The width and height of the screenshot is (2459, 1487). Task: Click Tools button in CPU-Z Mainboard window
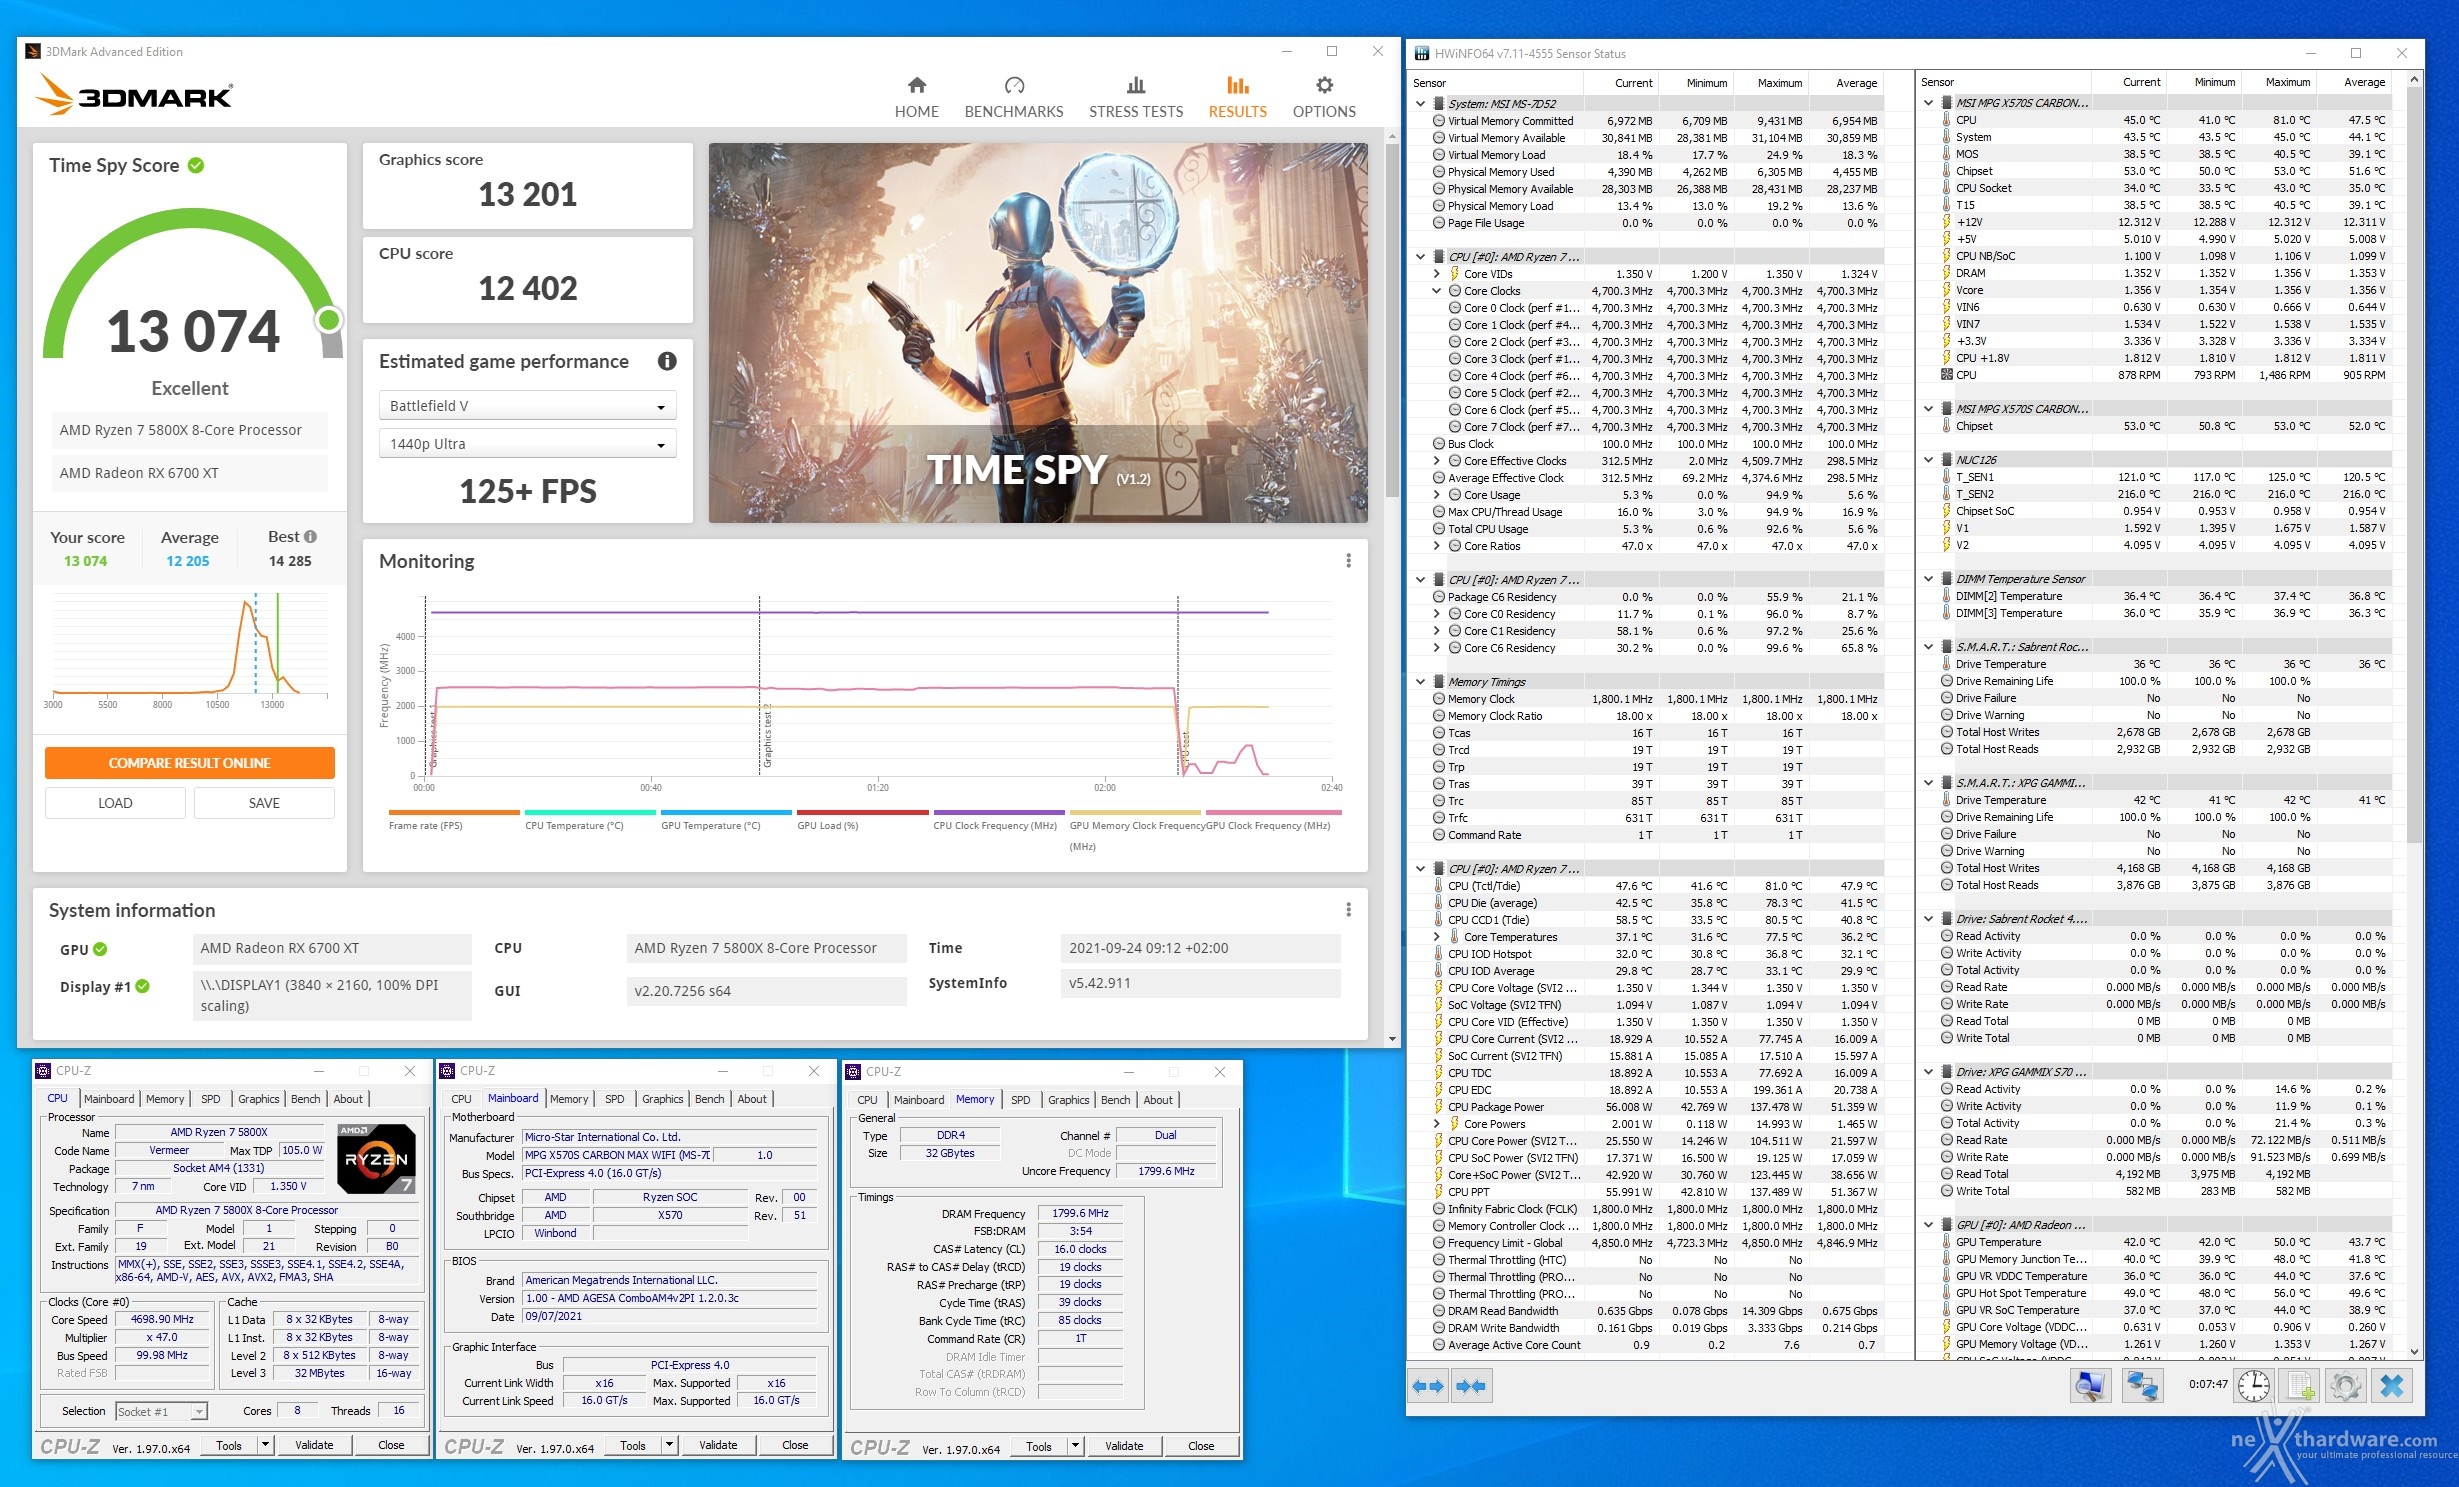(633, 1445)
